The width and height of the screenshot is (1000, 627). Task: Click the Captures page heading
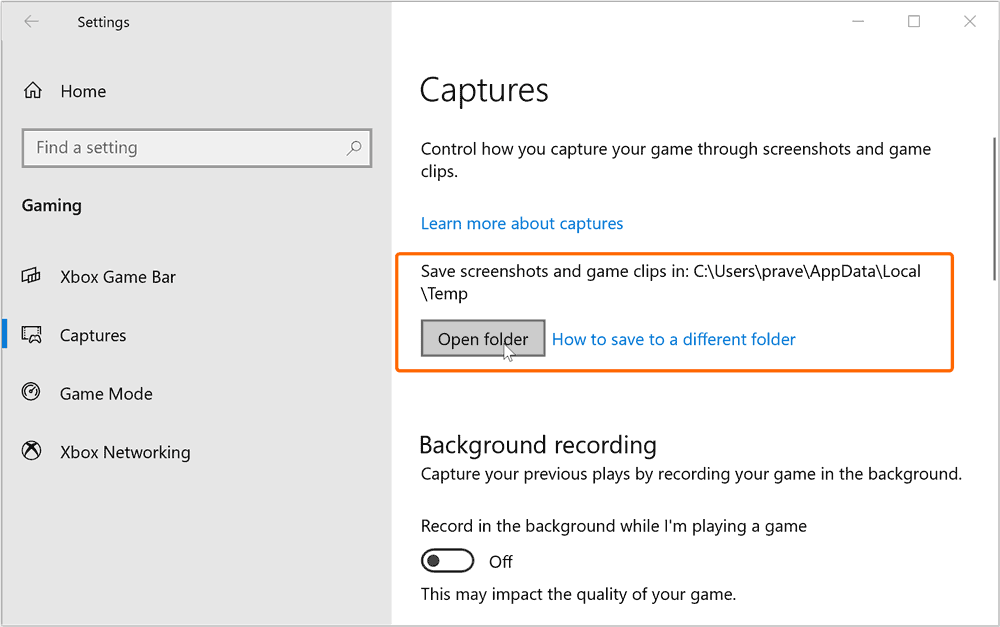[484, 90]
